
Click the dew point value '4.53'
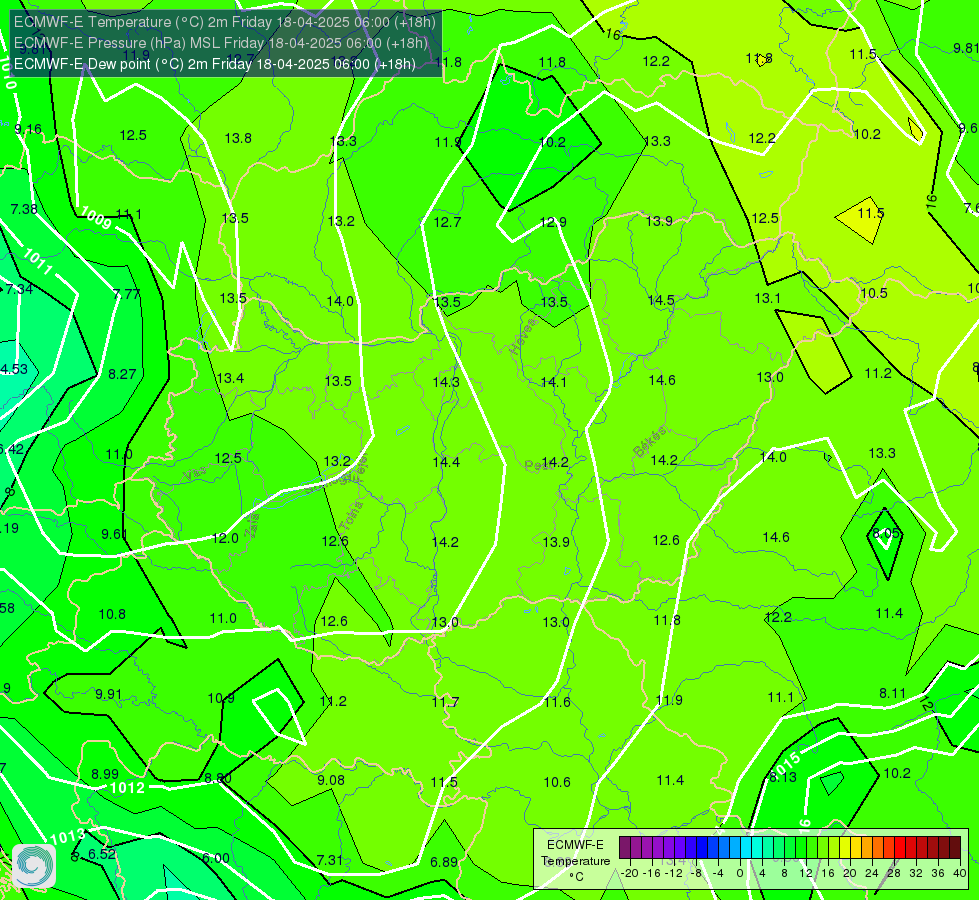(14, 369)
